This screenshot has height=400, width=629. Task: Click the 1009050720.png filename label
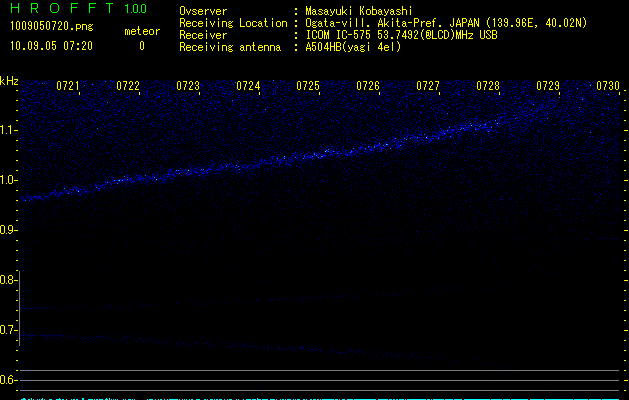click(50, 27)
